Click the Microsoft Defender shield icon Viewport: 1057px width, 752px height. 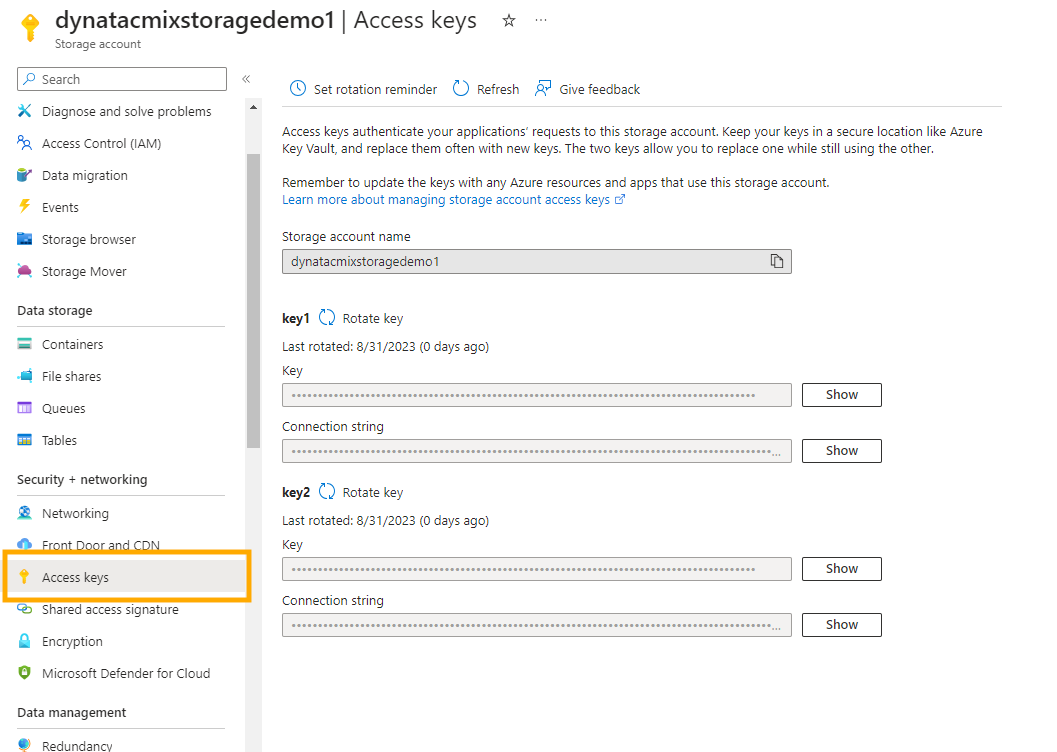[24, 672]
